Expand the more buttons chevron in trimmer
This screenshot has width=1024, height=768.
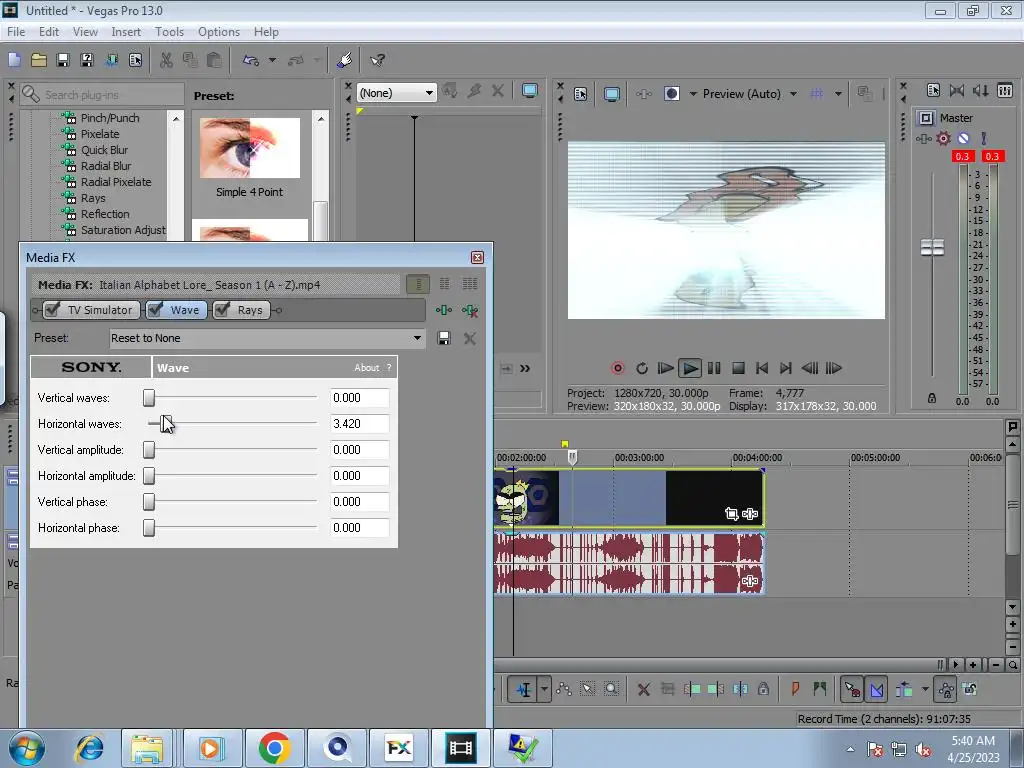click(x=525, y=369)
